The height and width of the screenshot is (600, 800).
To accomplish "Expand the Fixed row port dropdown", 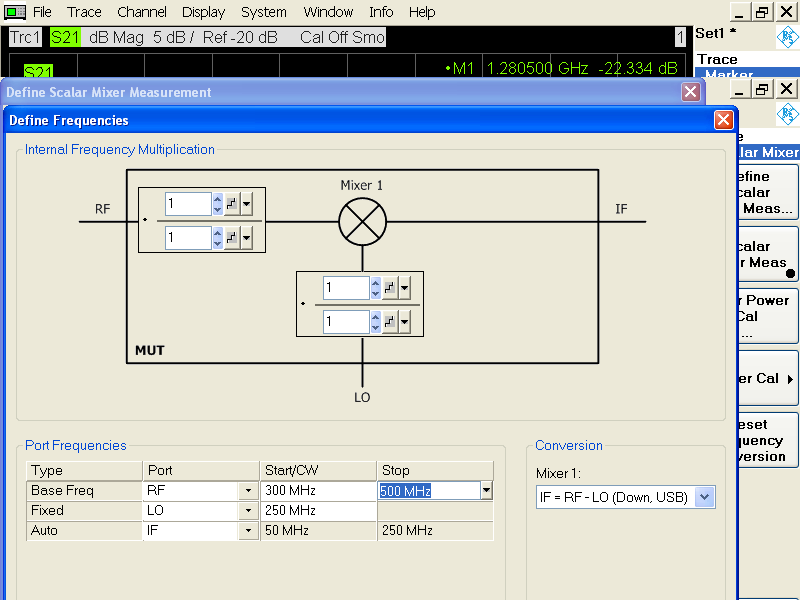I will 247,511.
